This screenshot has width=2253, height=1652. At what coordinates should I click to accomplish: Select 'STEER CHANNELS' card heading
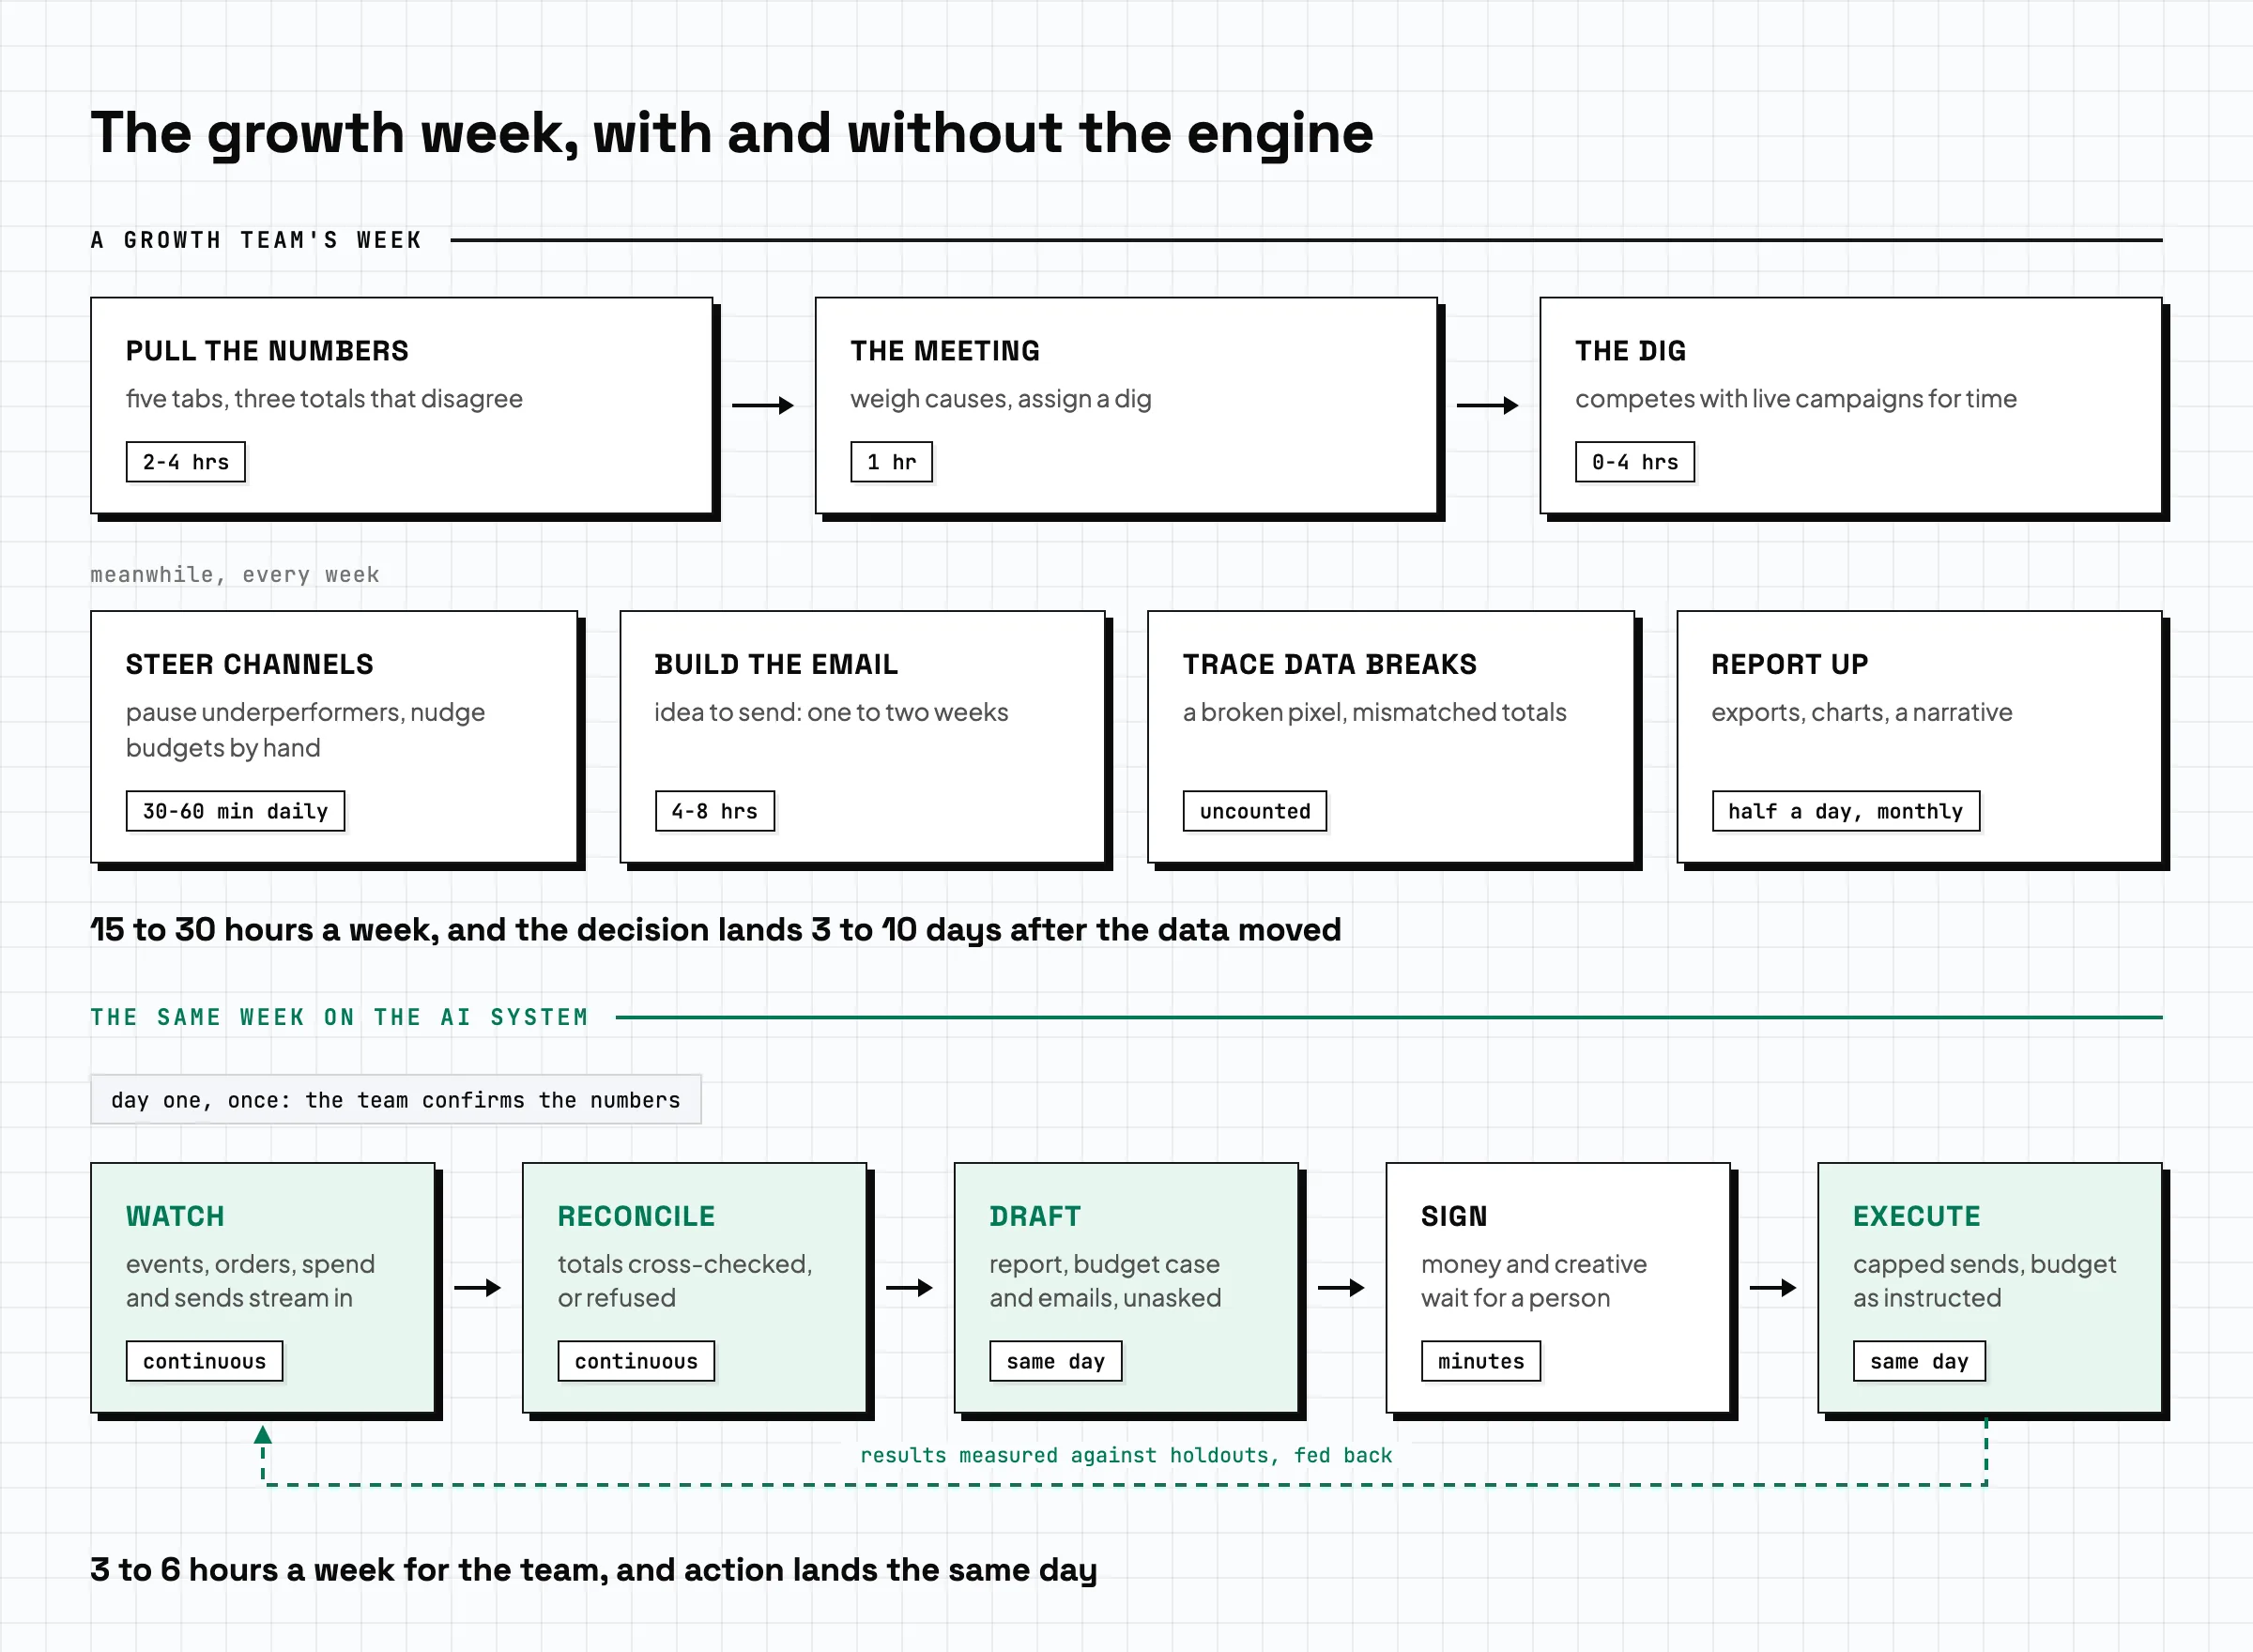pos(250,665)
